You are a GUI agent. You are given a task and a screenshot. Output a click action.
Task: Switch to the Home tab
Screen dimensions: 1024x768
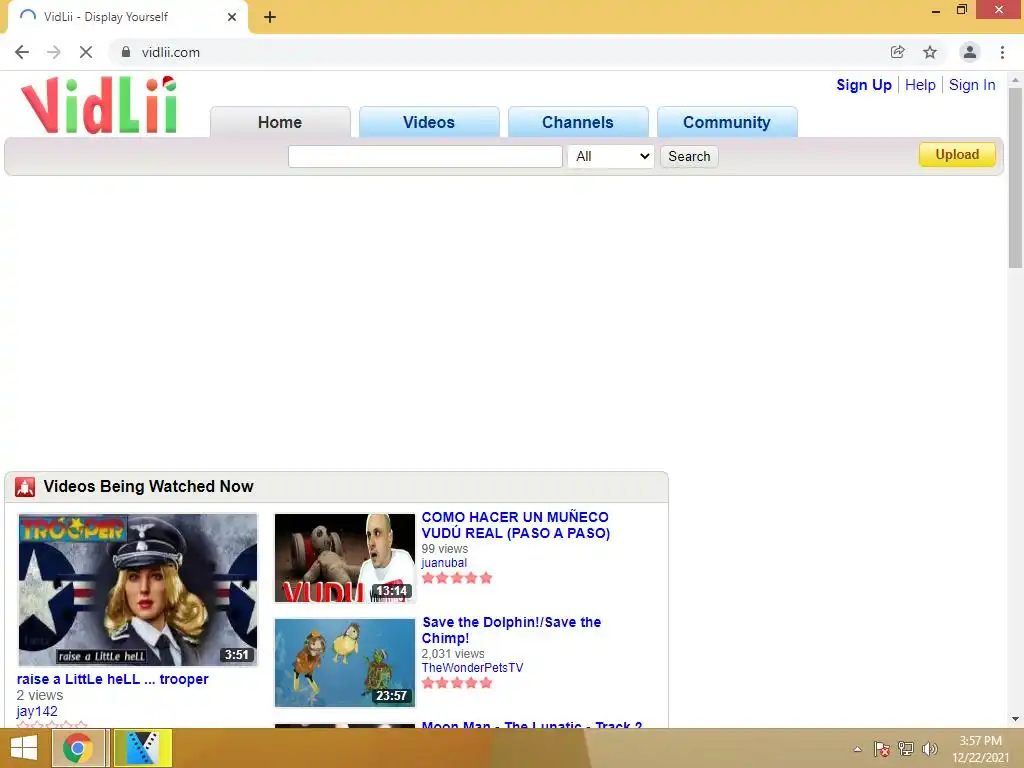[280, 122]
